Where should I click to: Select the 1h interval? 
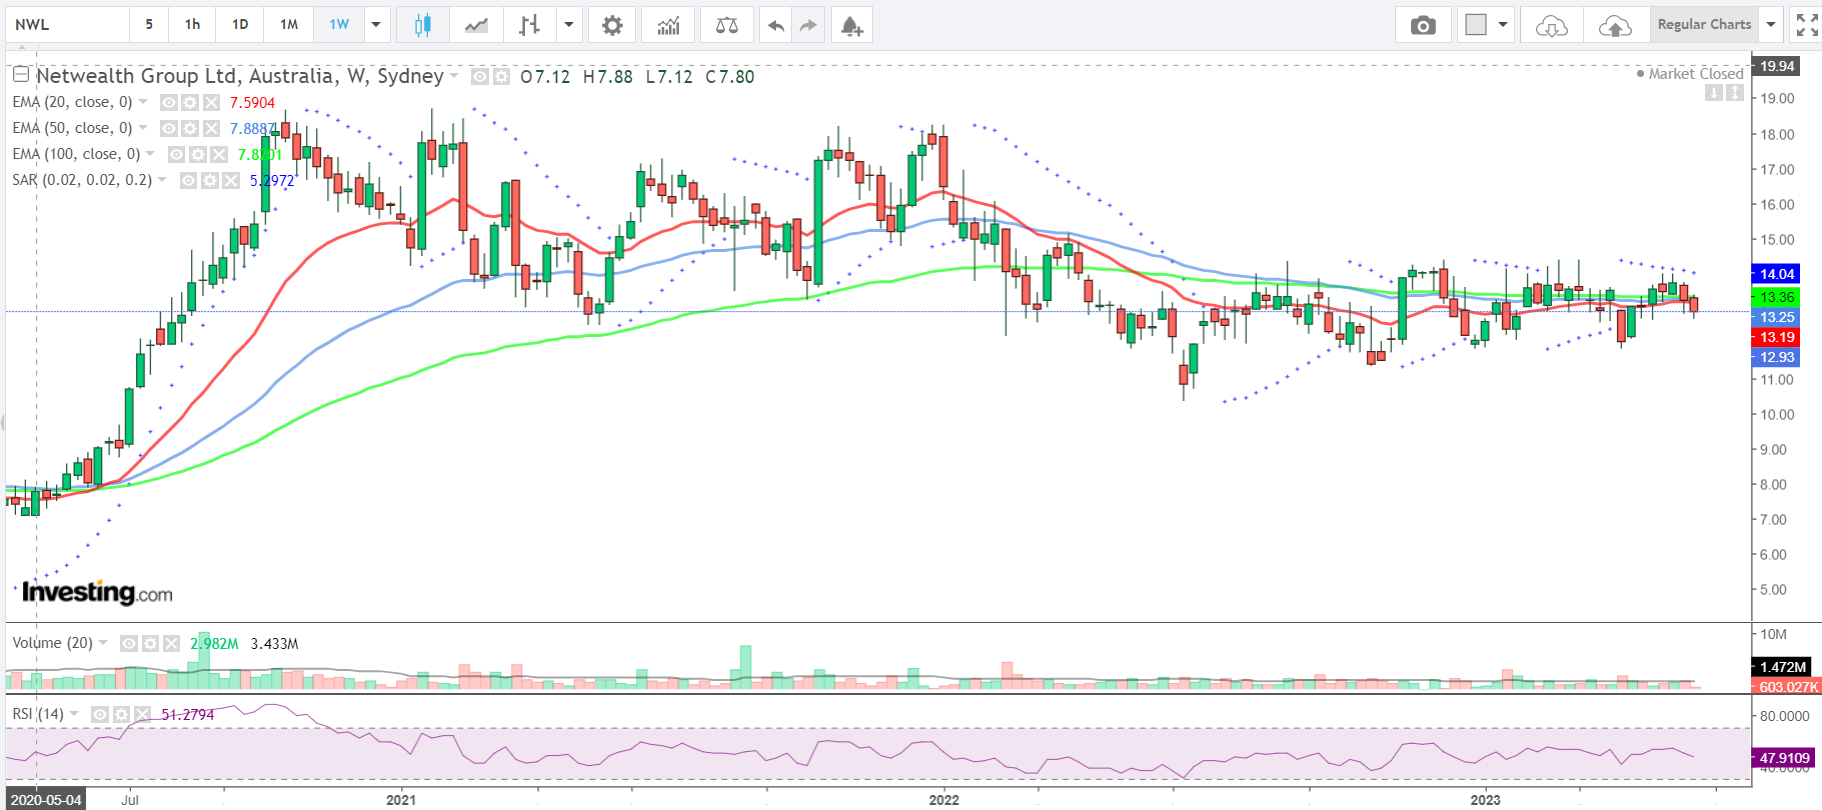coord(192,25)
